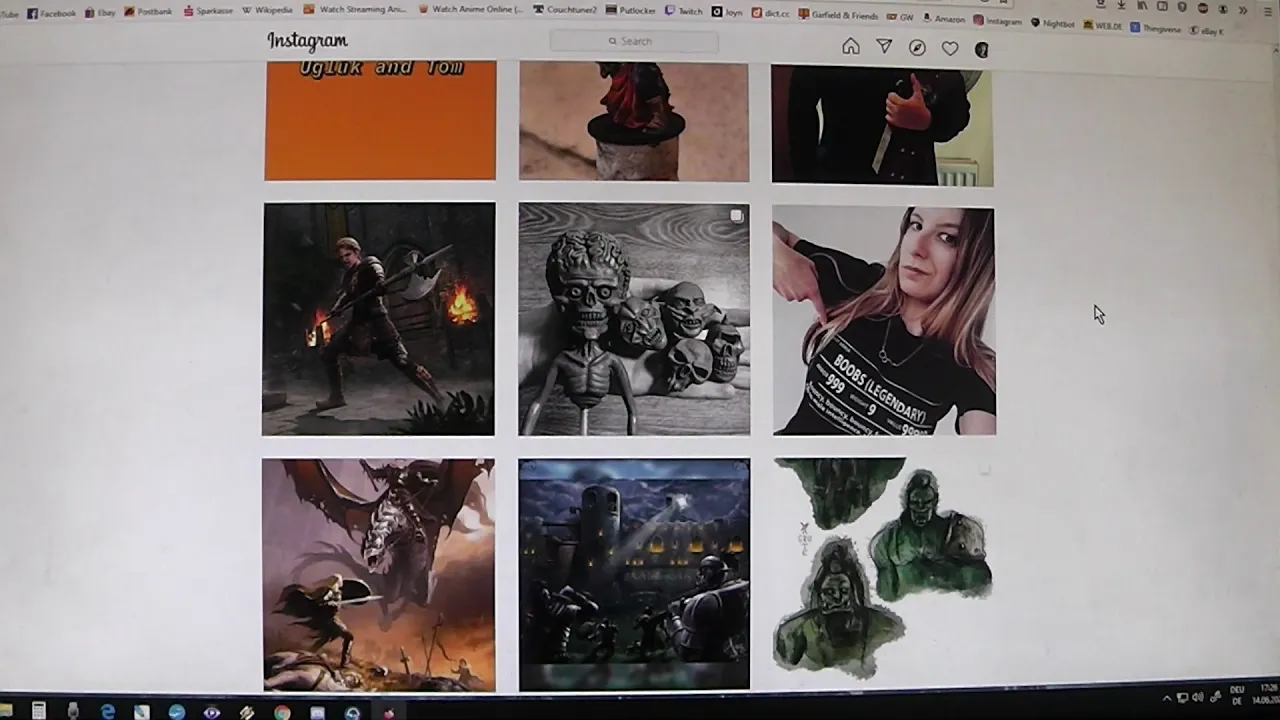Open the Nightbot bookmark
The image size is (1280, 720).
1051,23
